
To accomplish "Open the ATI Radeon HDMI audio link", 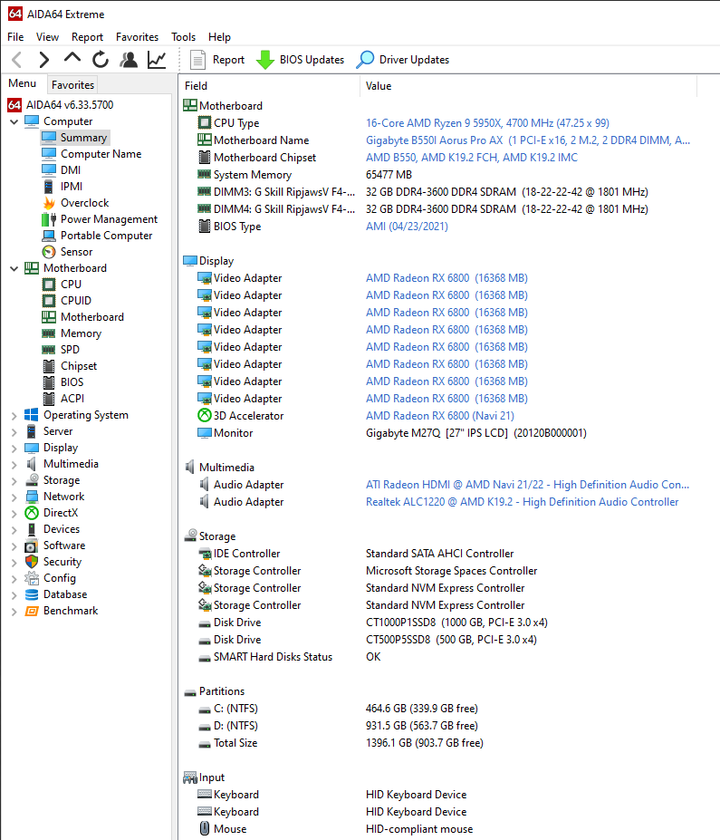I will [x=527, y=485].
